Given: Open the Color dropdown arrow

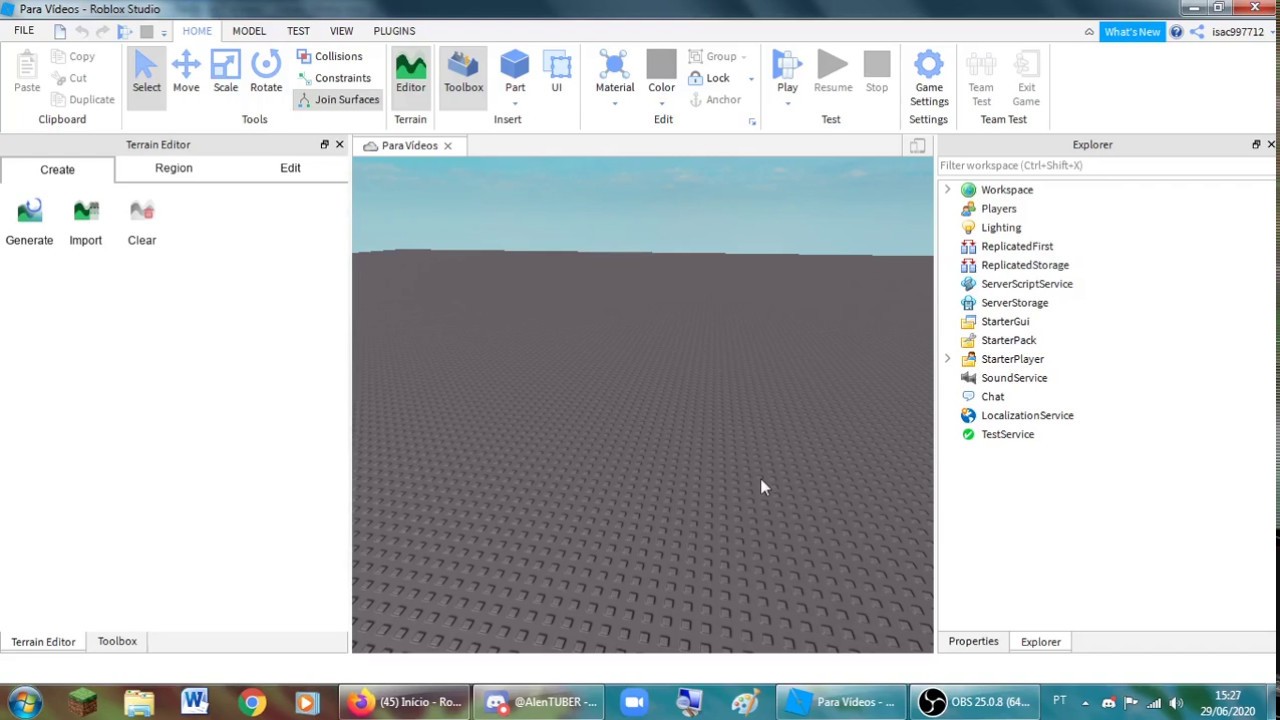Looking at the screenshot, I should (x=661, y=103).
